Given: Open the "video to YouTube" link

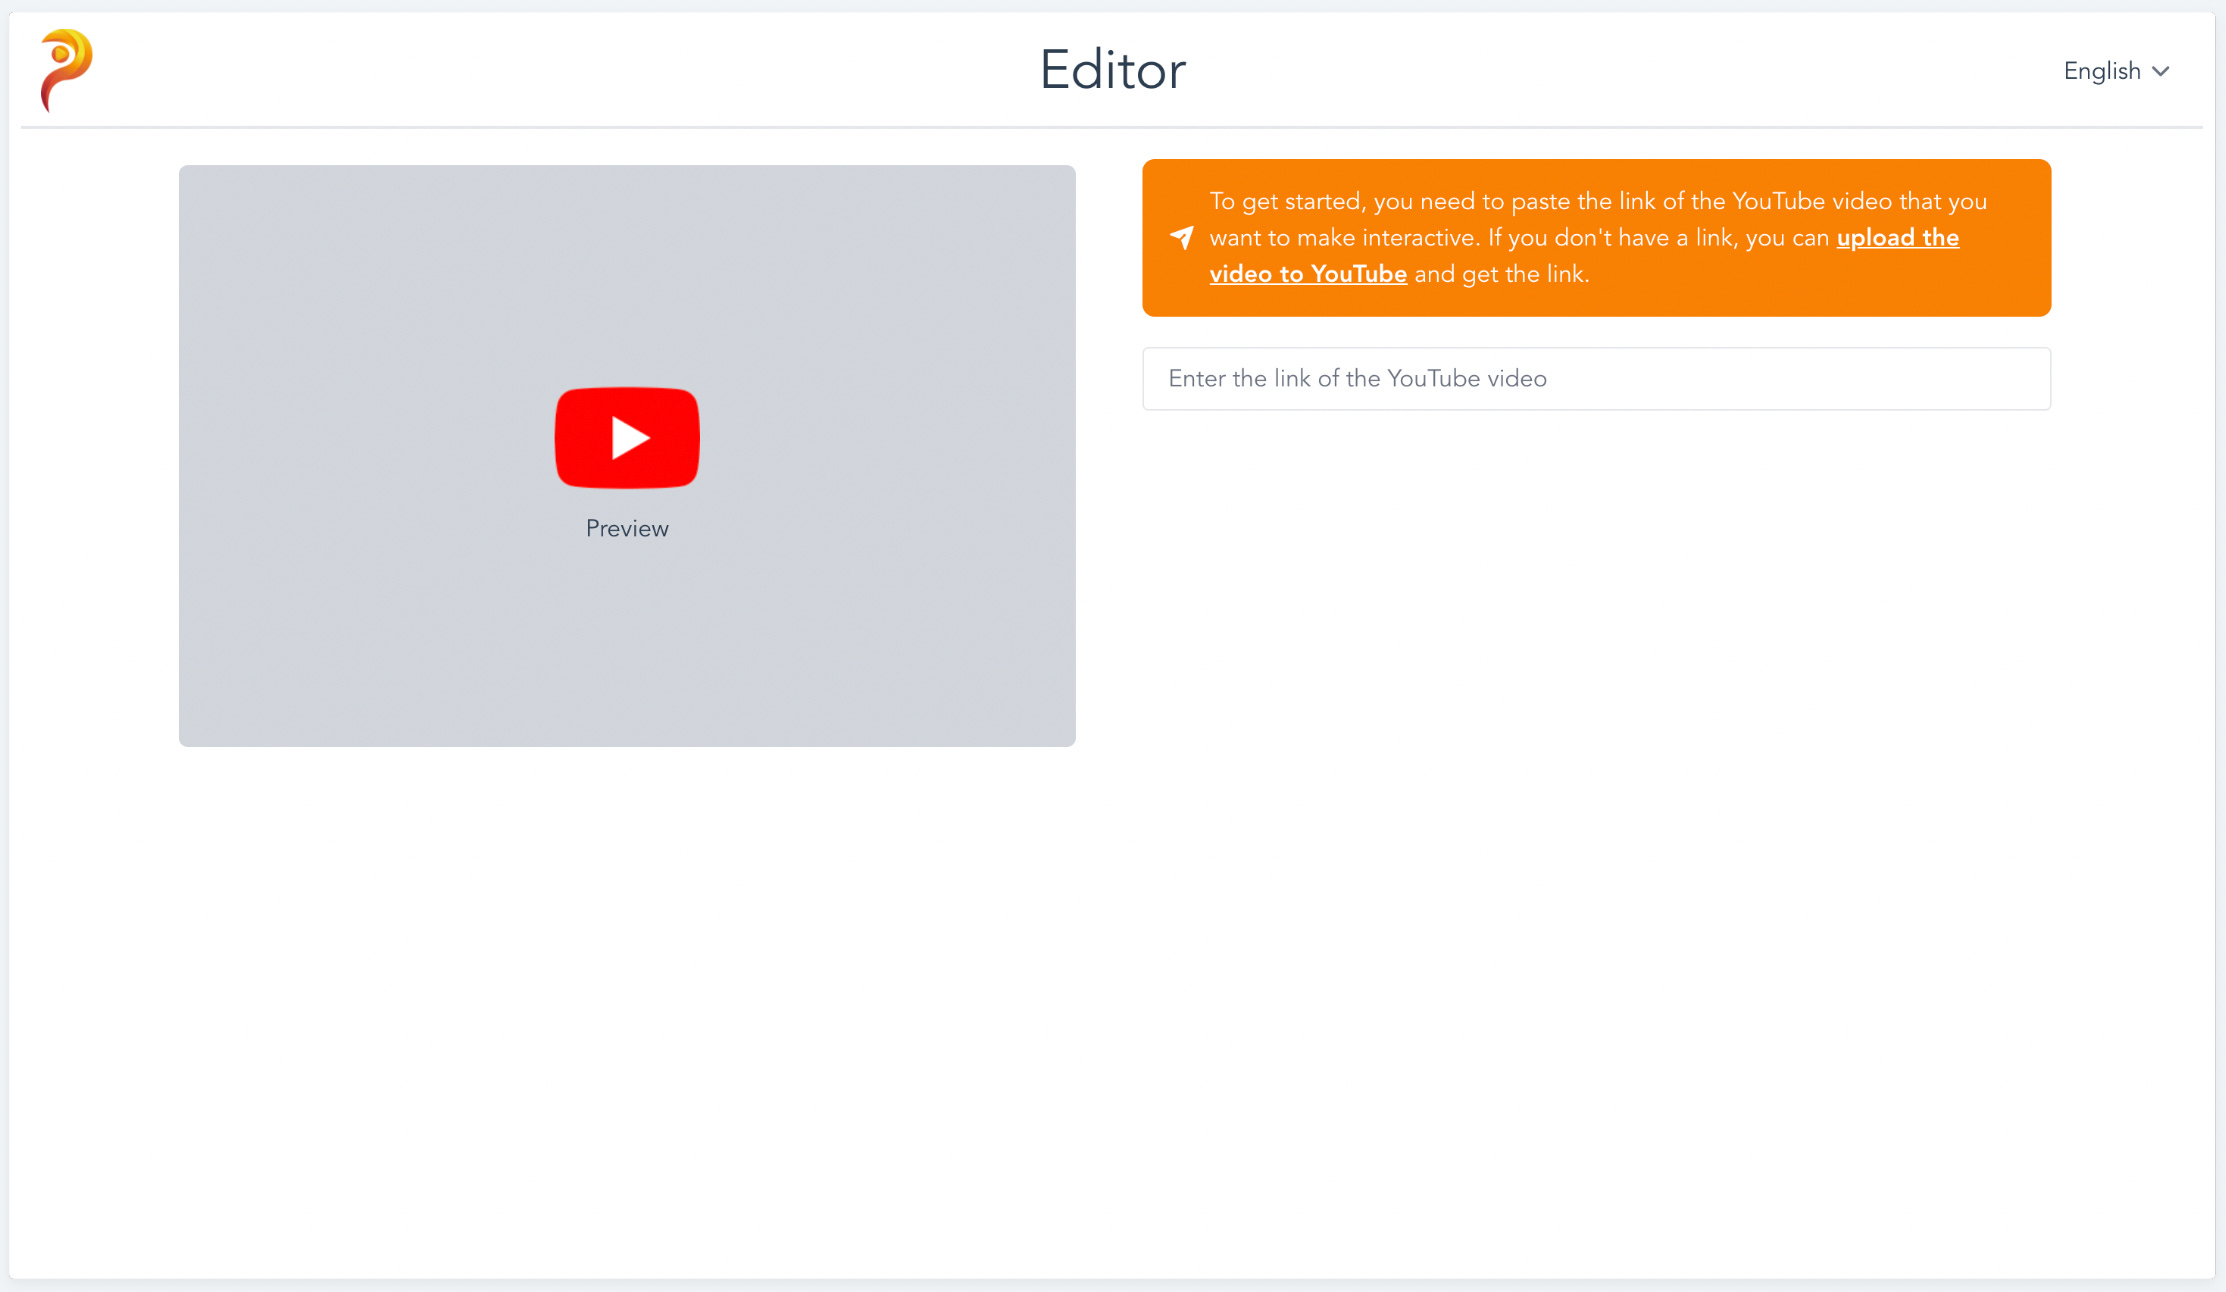Looking at the screenshot, I should (x=1307, y=274).
